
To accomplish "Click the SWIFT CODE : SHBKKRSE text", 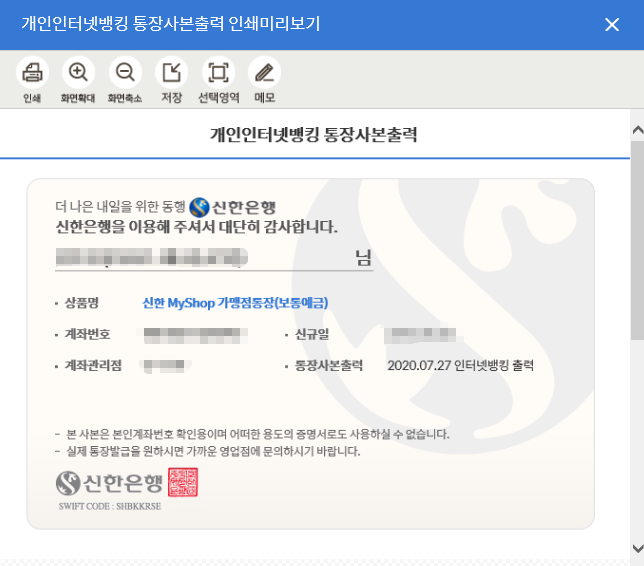I will tap(110, 506).
